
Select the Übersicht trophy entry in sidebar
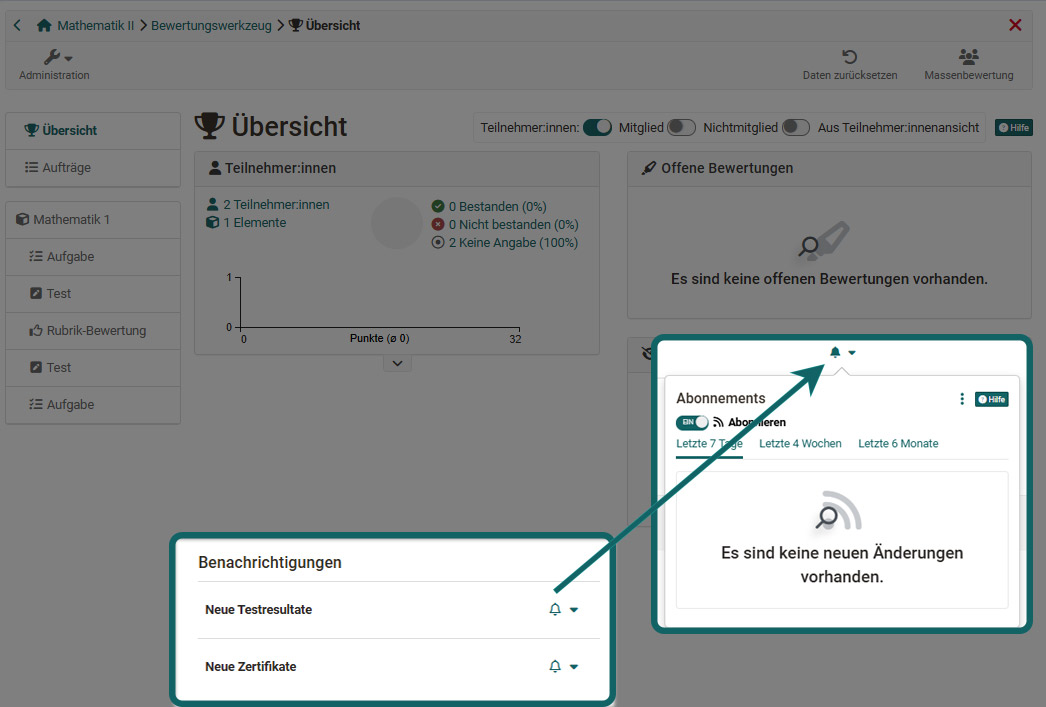[61, 130]
